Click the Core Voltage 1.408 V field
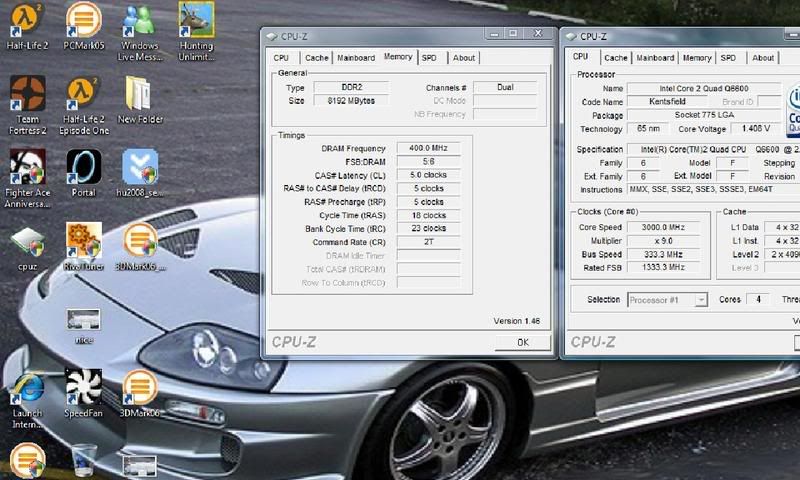This screenshot has width=800, height=480. [756, 129]
